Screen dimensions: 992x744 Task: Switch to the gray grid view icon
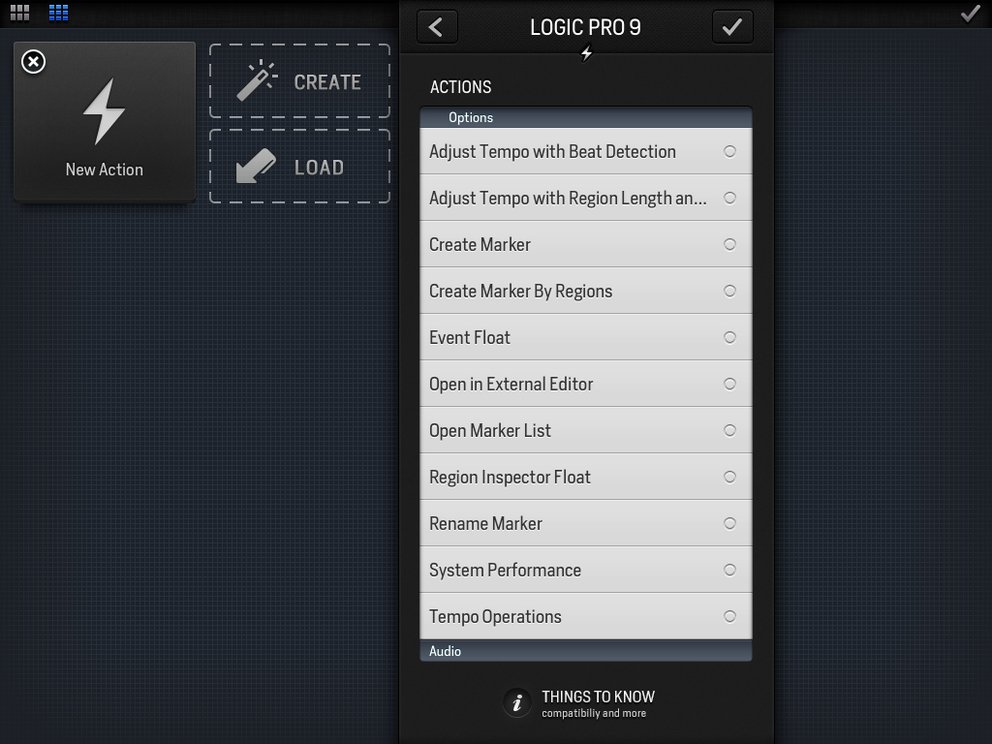[20, 13]
